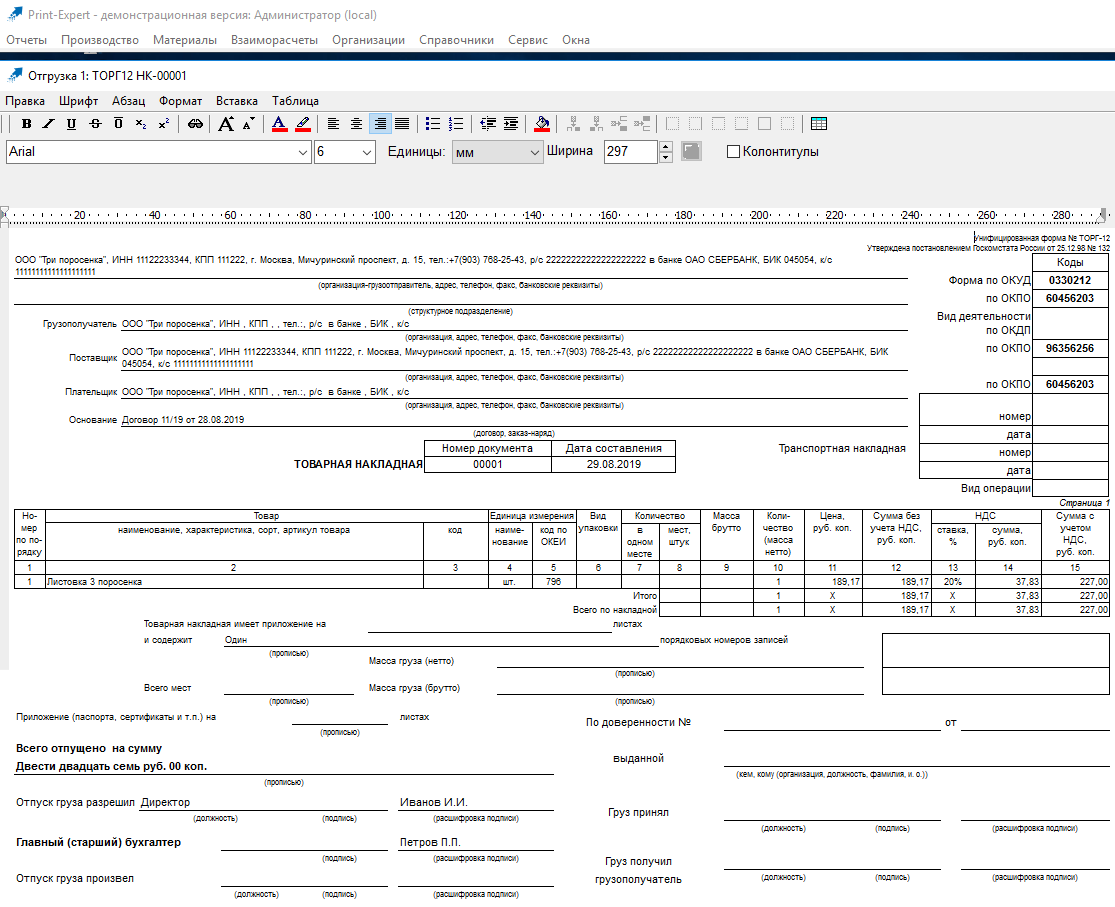Click the document number cell 00001

[488, 465]
